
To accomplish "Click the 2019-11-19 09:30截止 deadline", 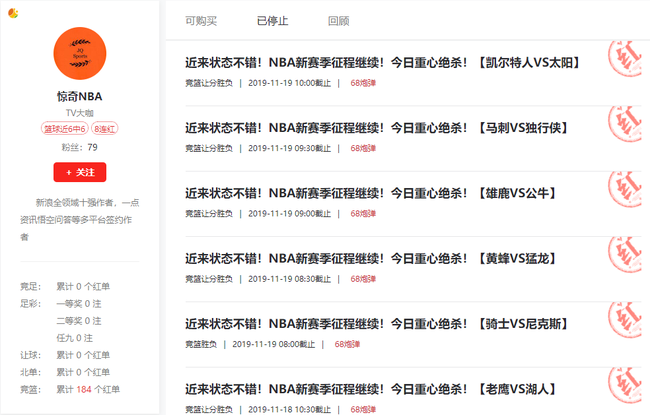I will coord(290,148).
